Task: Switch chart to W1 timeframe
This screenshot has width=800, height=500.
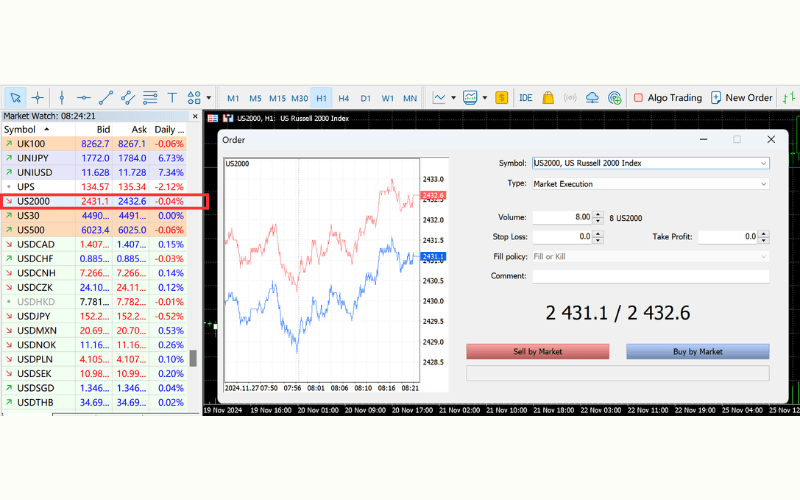Action: pyautogui.click(x=388, y=98)
